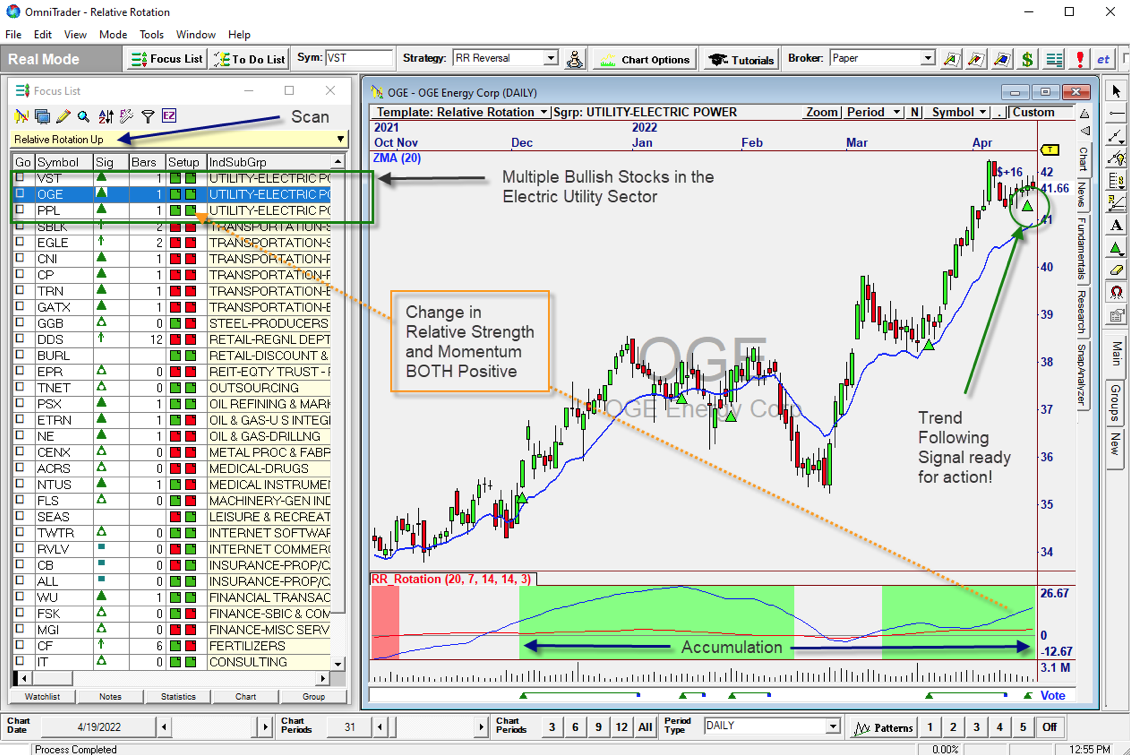Screen dimensions: 1130x755
Task: Toggle the red magnet snap tool
Action: pyautogui.click(x=1116, y=292)
